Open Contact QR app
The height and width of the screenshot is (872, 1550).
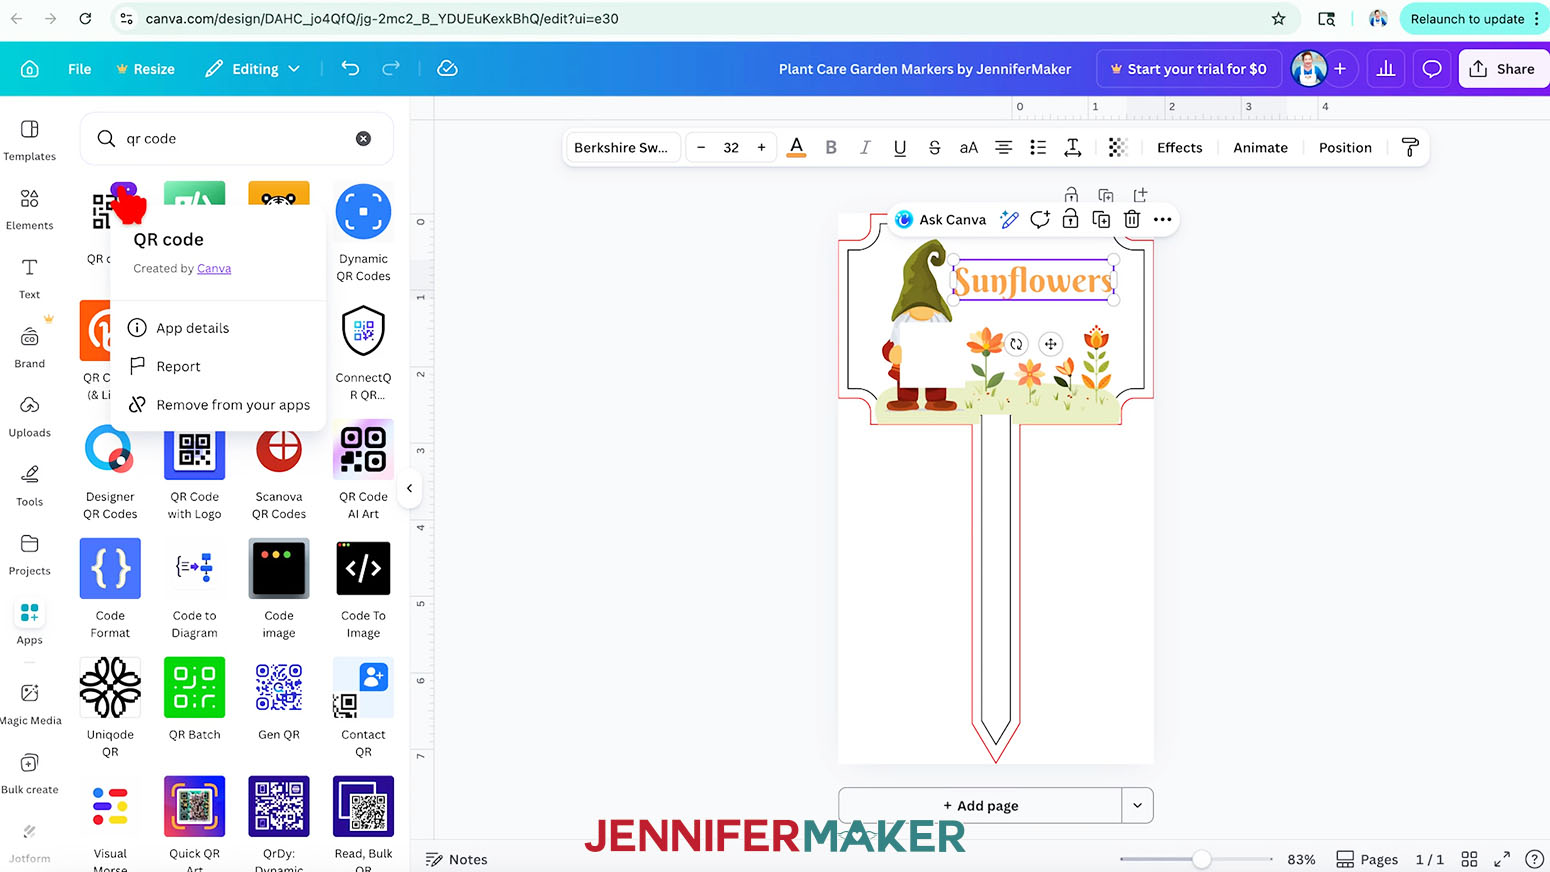click(363, 709)
